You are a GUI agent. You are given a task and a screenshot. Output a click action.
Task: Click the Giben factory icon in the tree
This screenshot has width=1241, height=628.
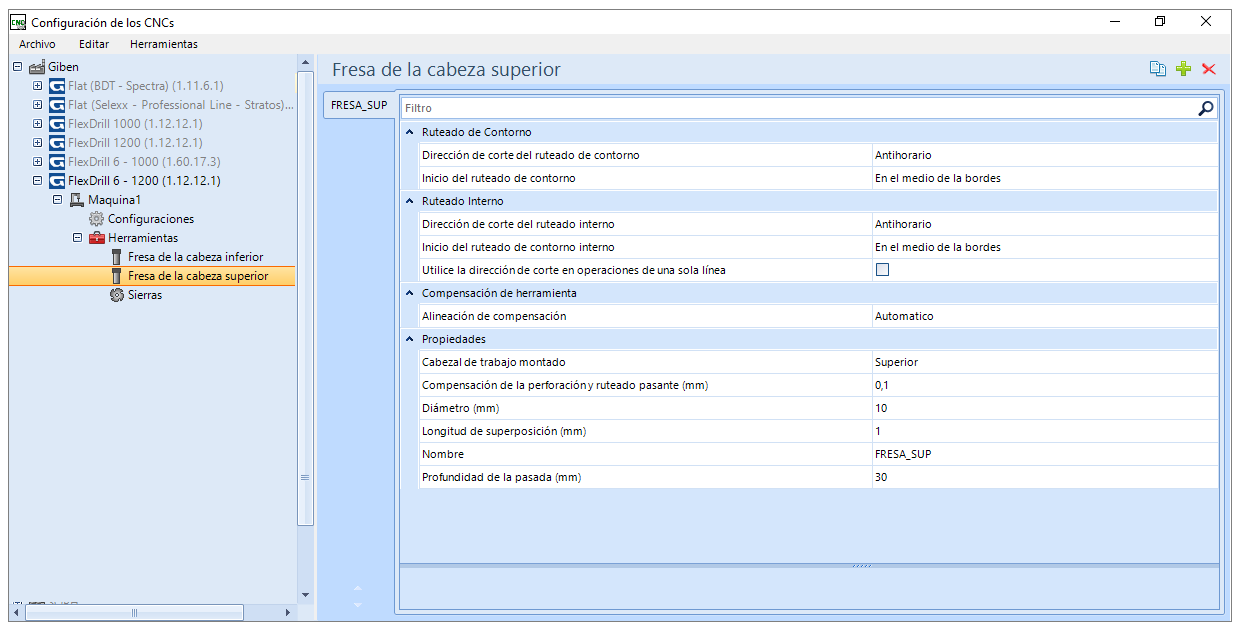point(38,67)
